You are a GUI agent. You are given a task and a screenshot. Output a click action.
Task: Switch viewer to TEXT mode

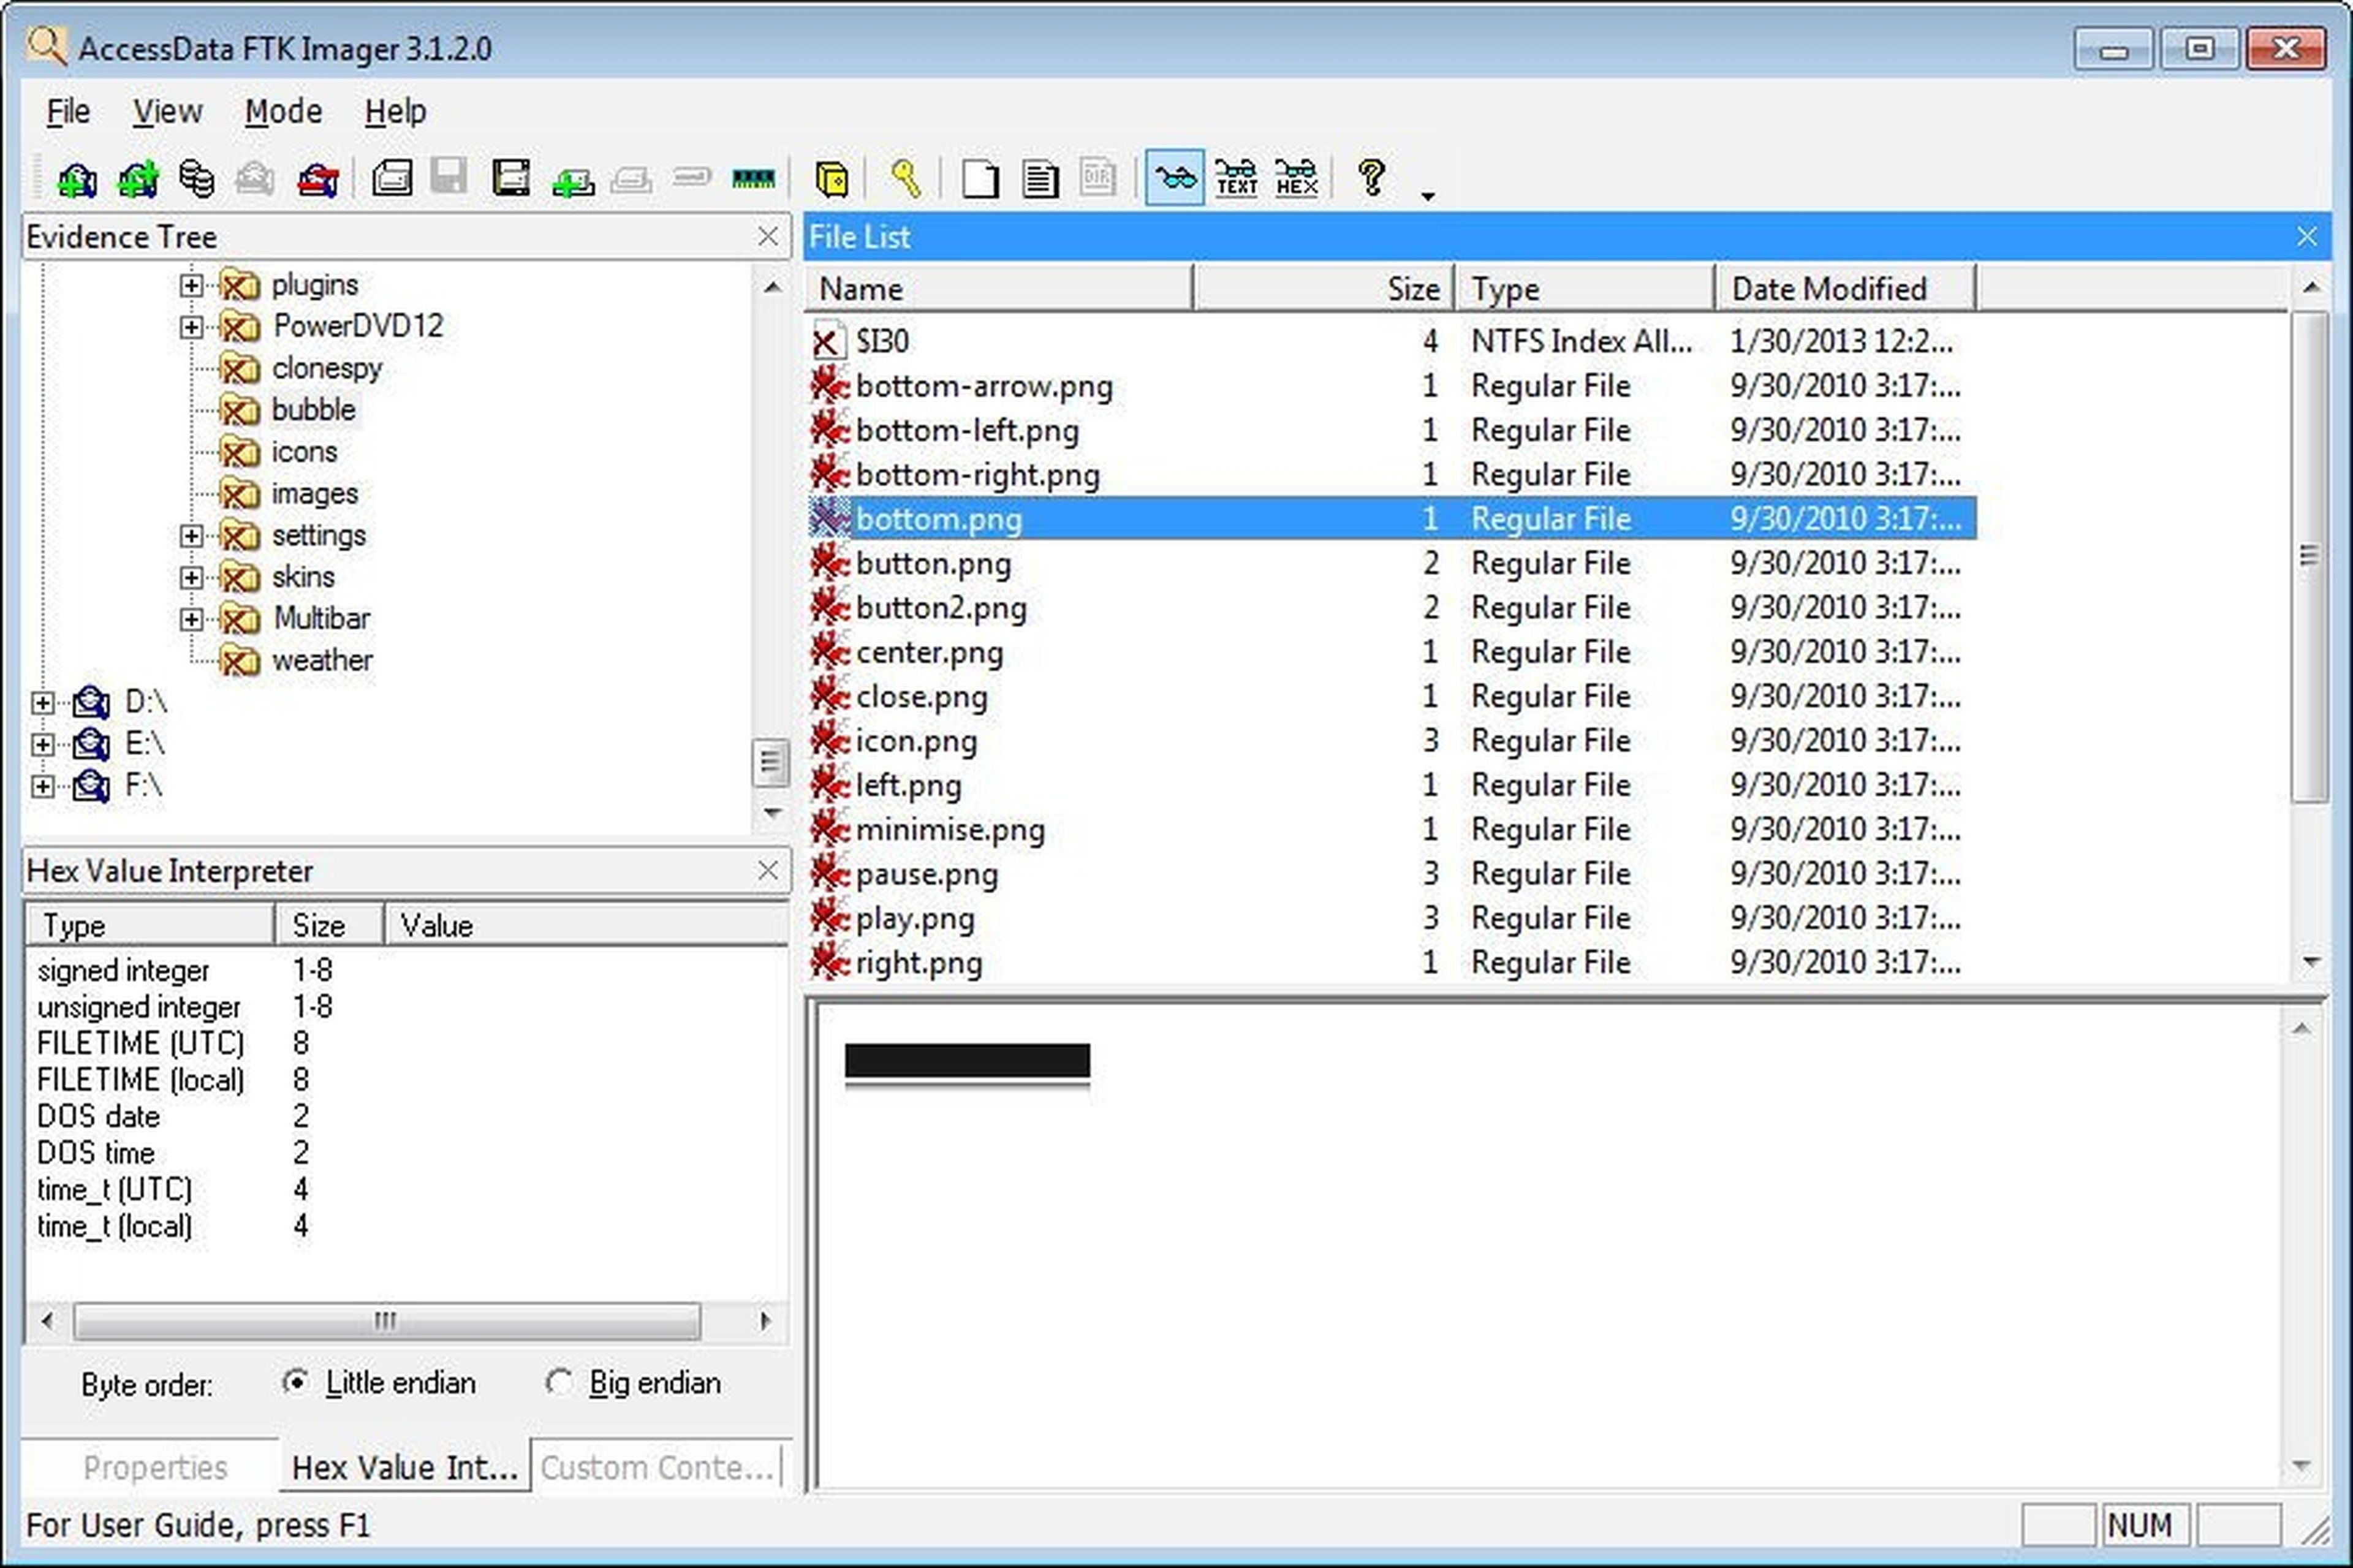point(1236,179)
